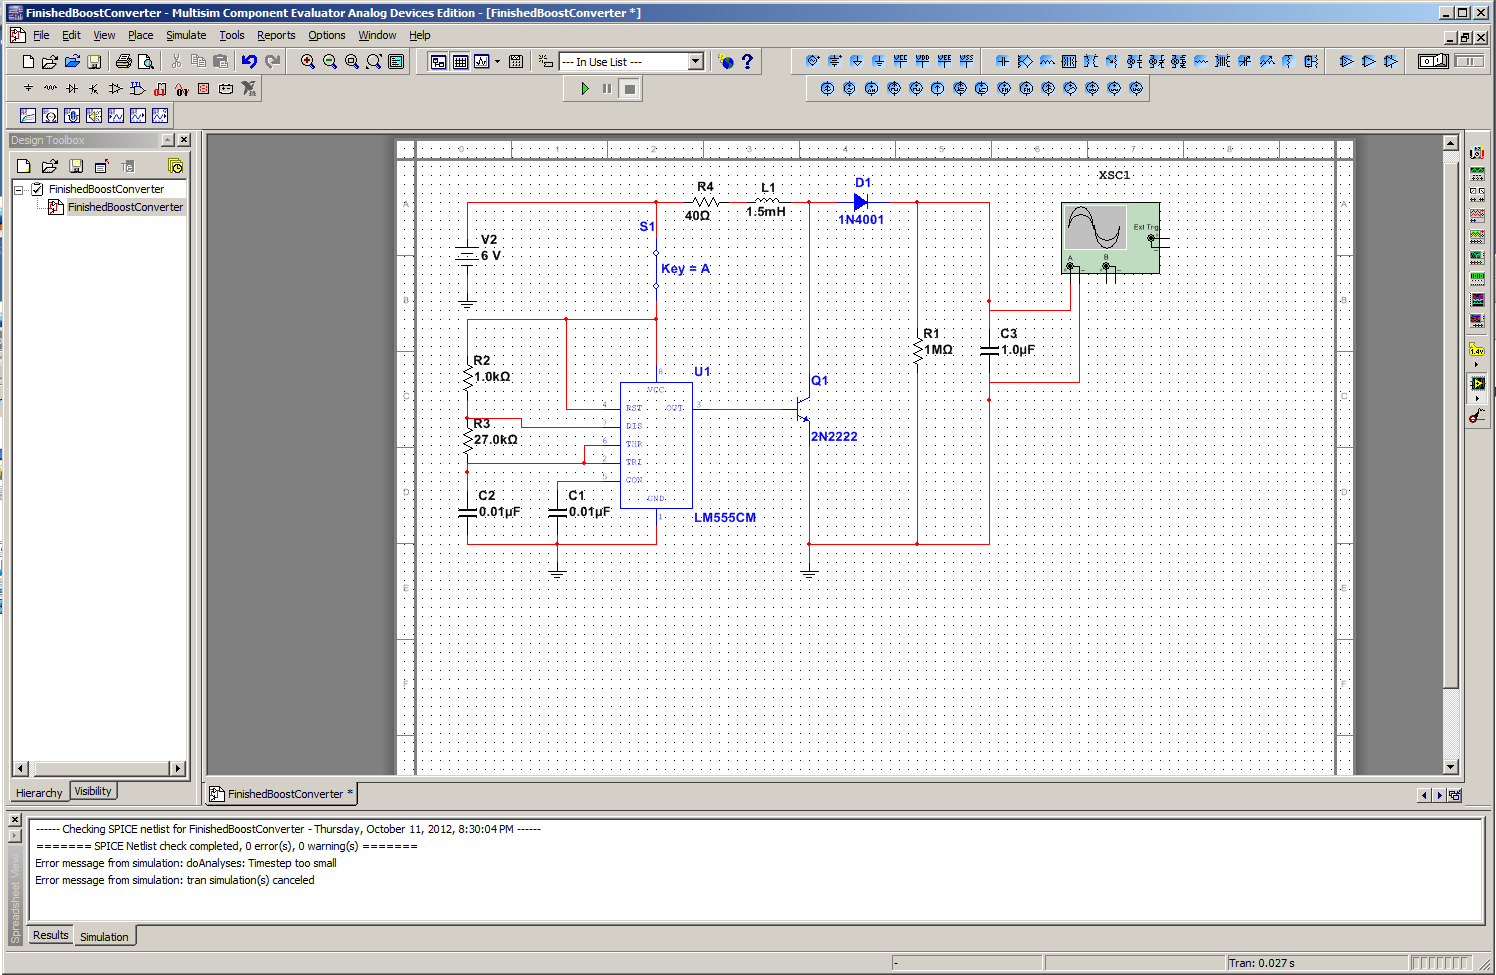The image size is (1496, 975).
Task: Switch to the Results tab
Action: pos(50,936)
